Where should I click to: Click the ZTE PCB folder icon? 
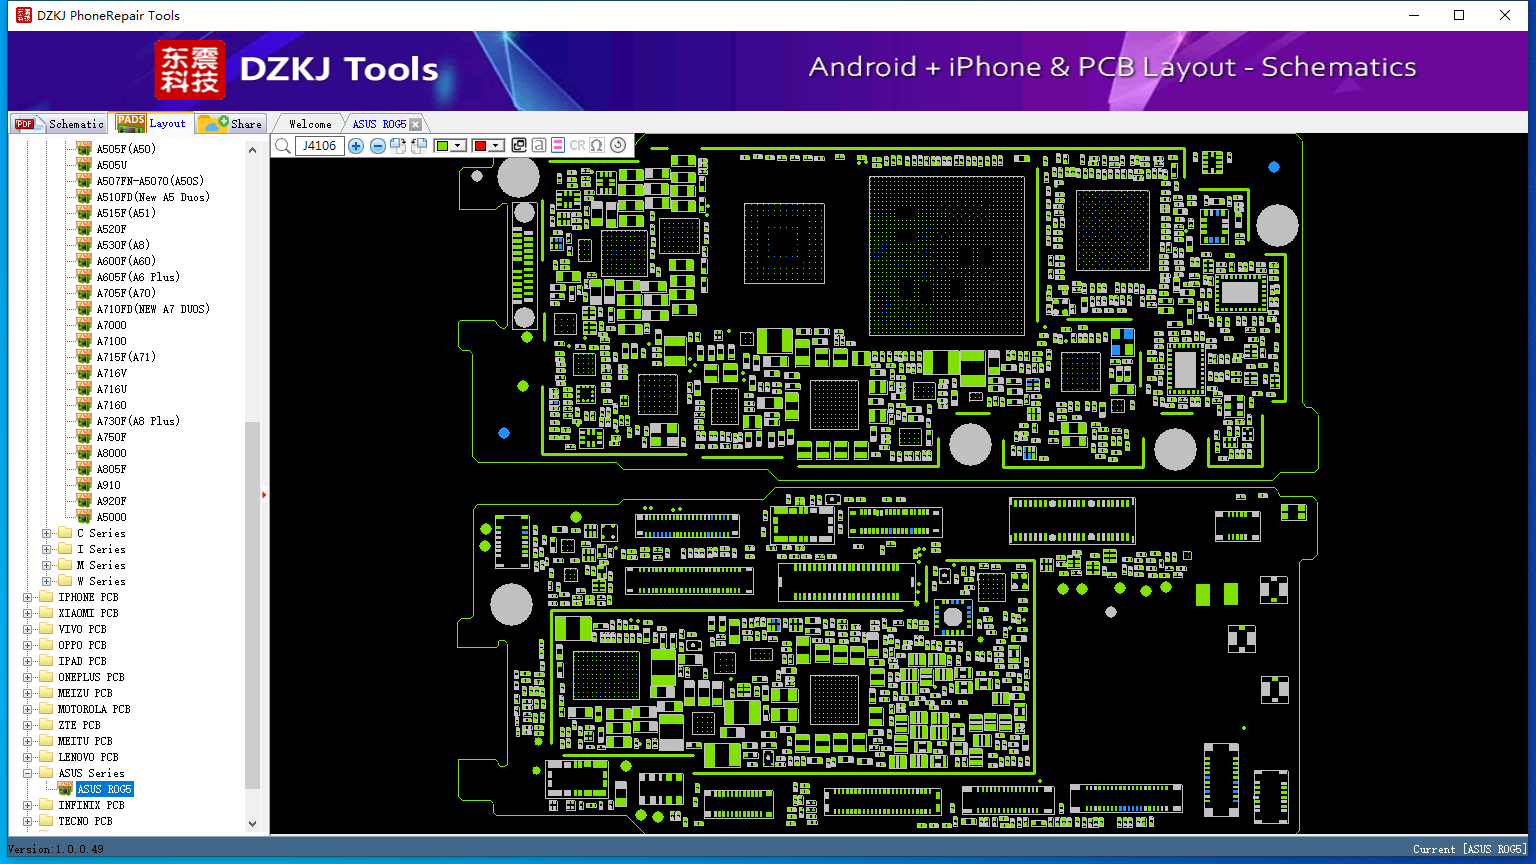click(x=46, y=725)
